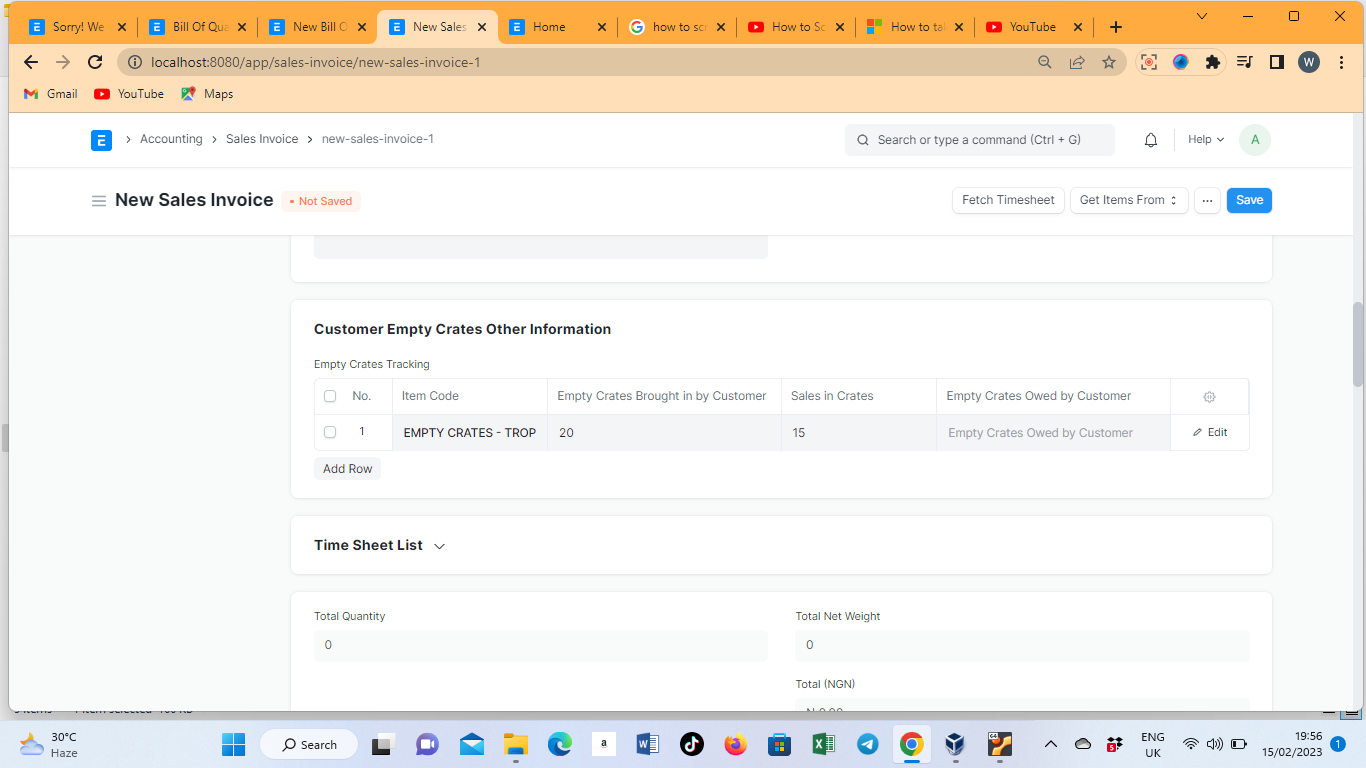Open the table column settings gear
Screen dimensions: 1366x768
pyautogui.click(x=1209, y=397)
